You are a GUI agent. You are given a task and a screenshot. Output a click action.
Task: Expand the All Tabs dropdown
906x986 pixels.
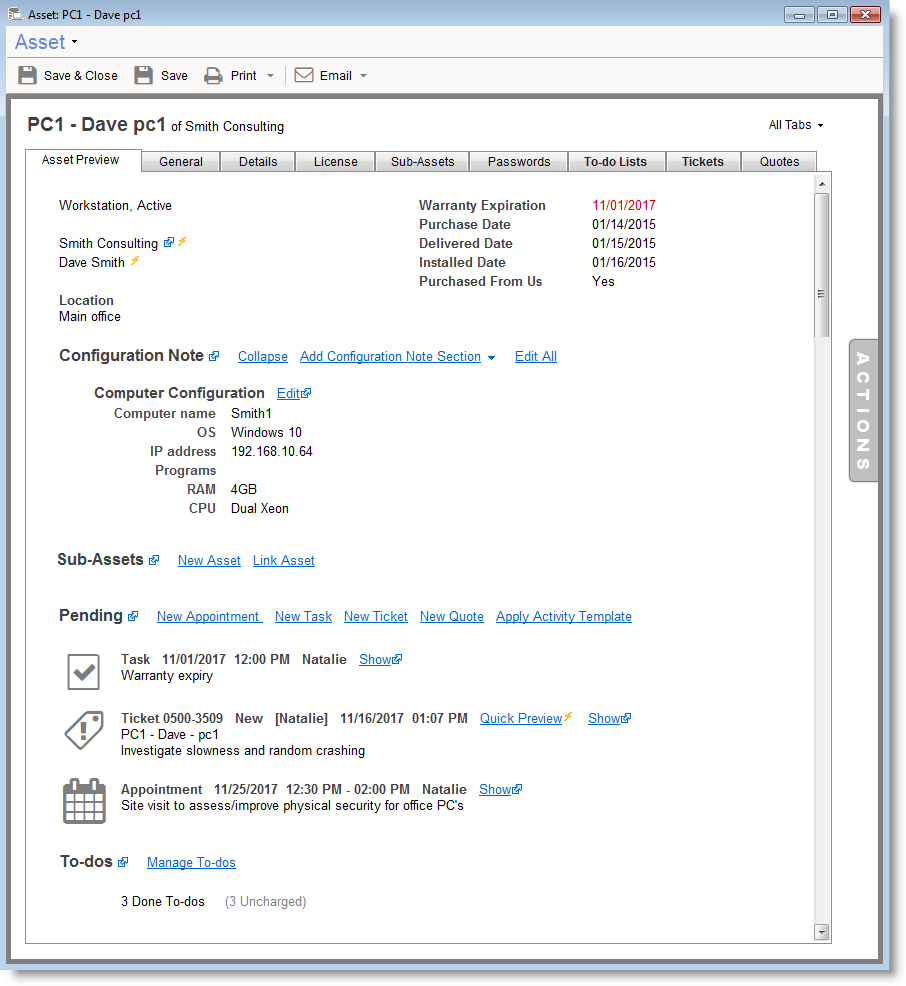796,125
